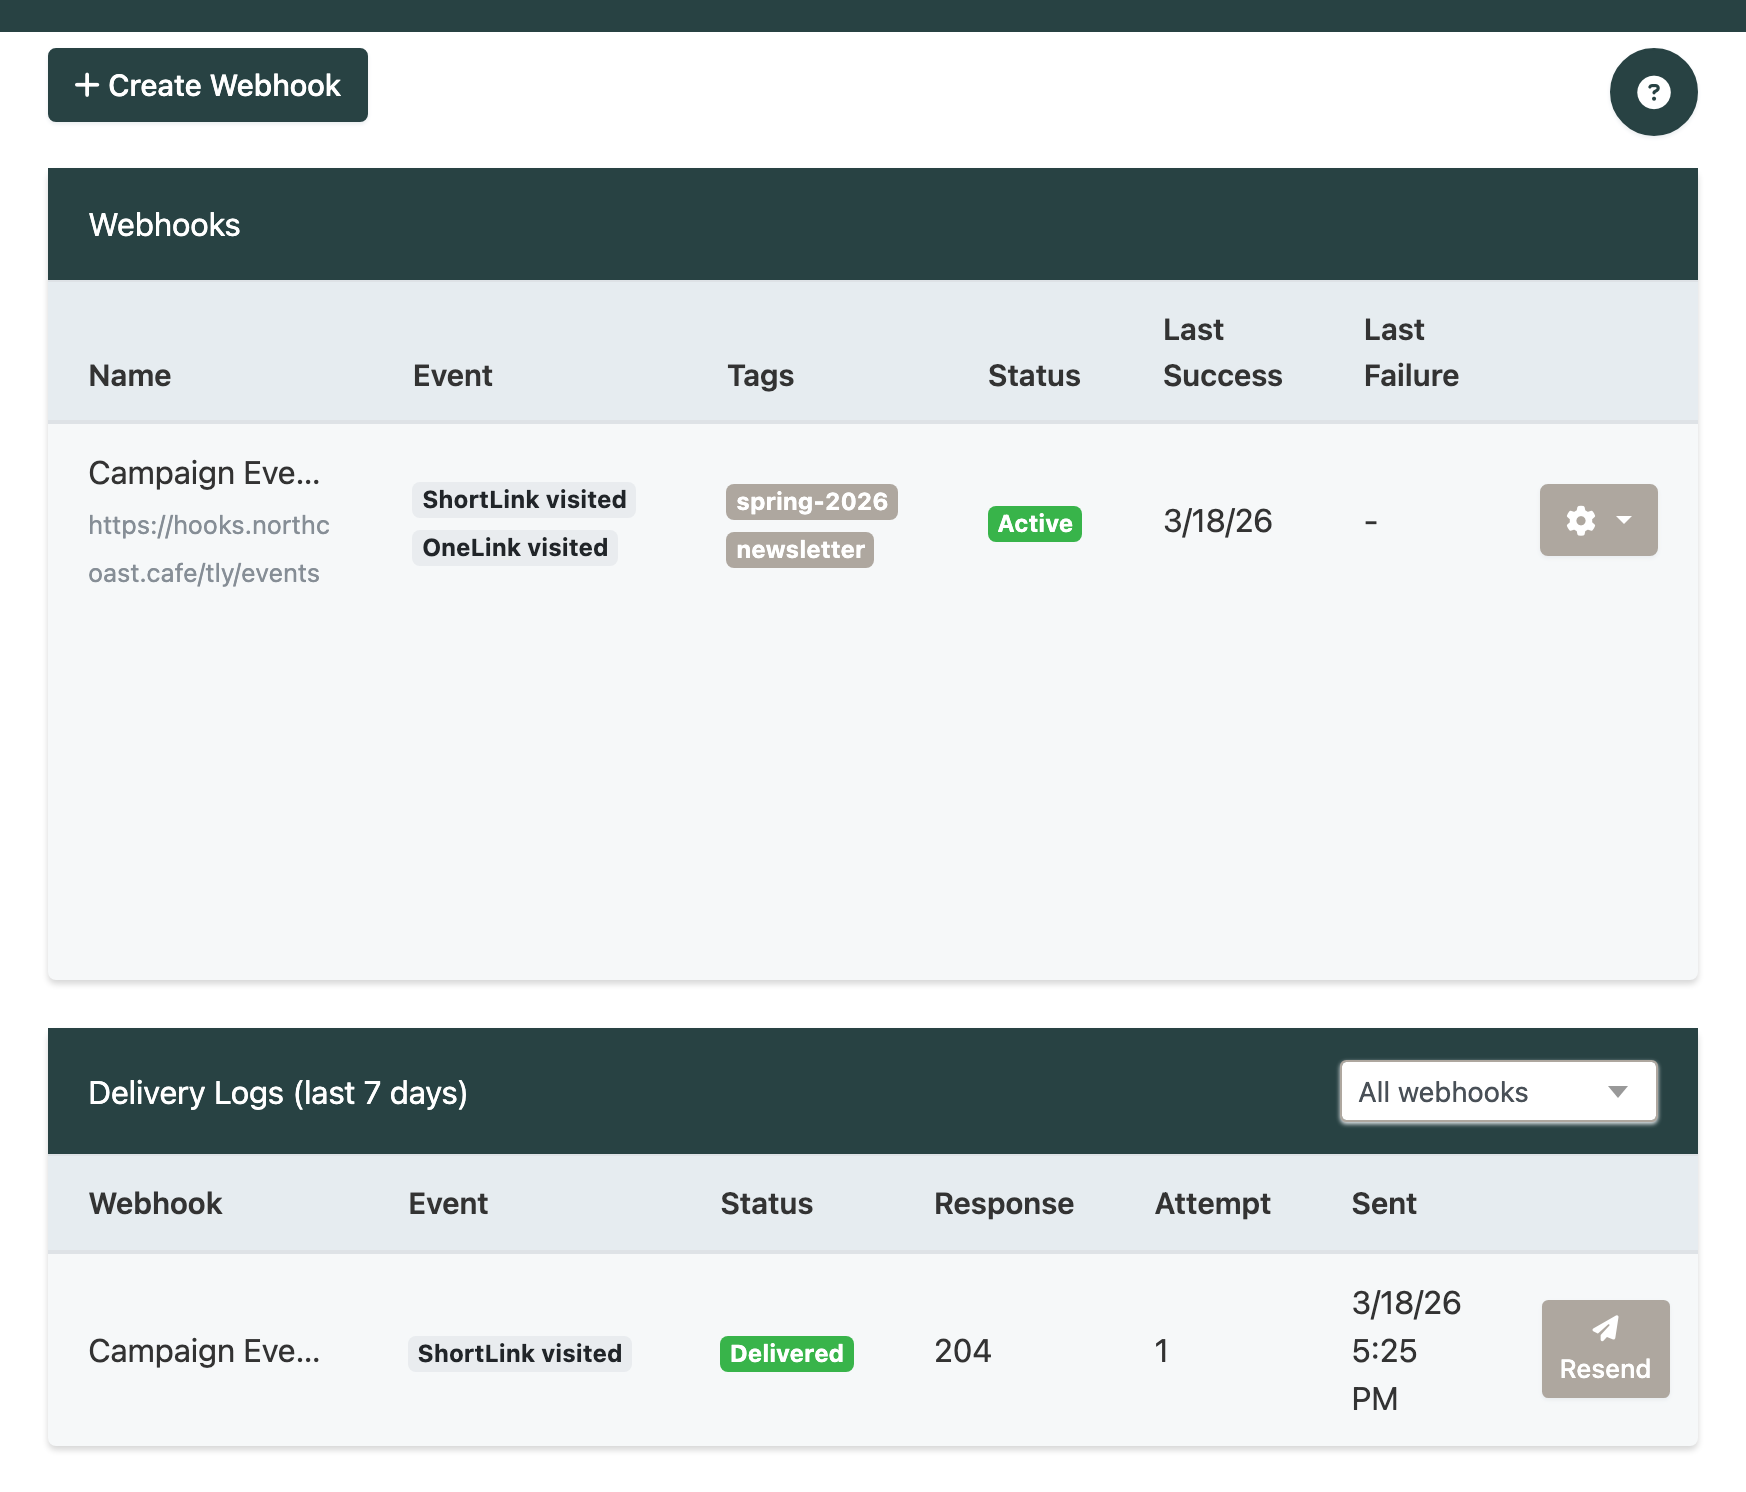This screenshot has width=1746, height=1492.
Task: Toggle the Active status badge
Action: click(x=1034, y=523)
